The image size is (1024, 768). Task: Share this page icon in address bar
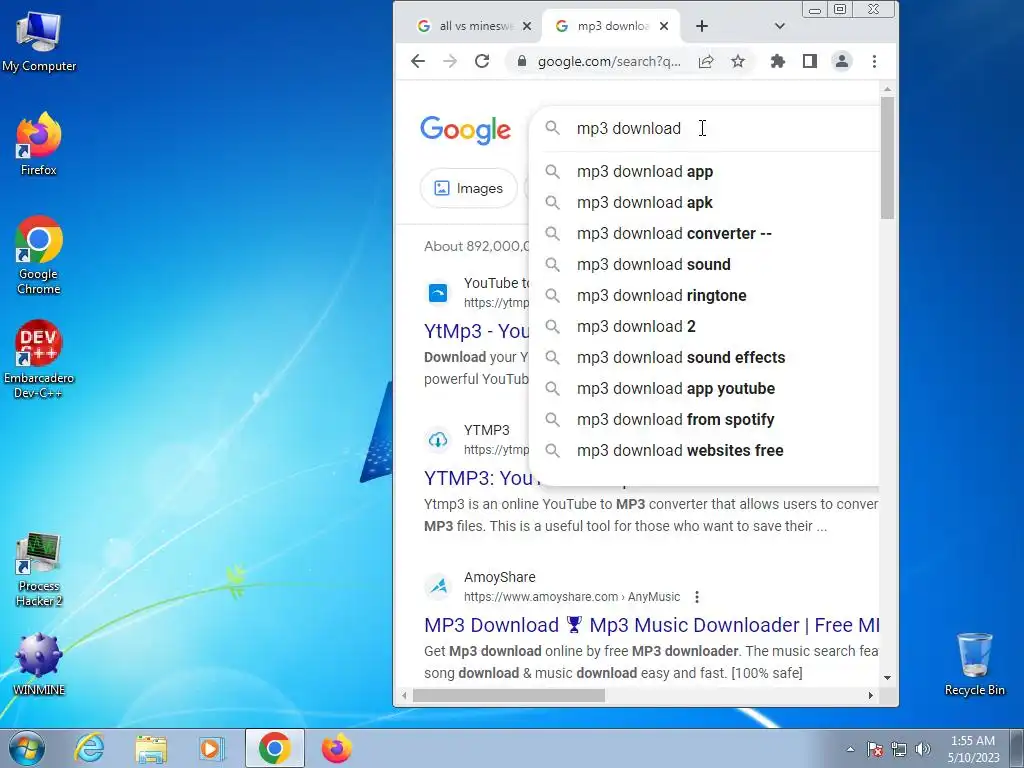click(x=706, y=61)
